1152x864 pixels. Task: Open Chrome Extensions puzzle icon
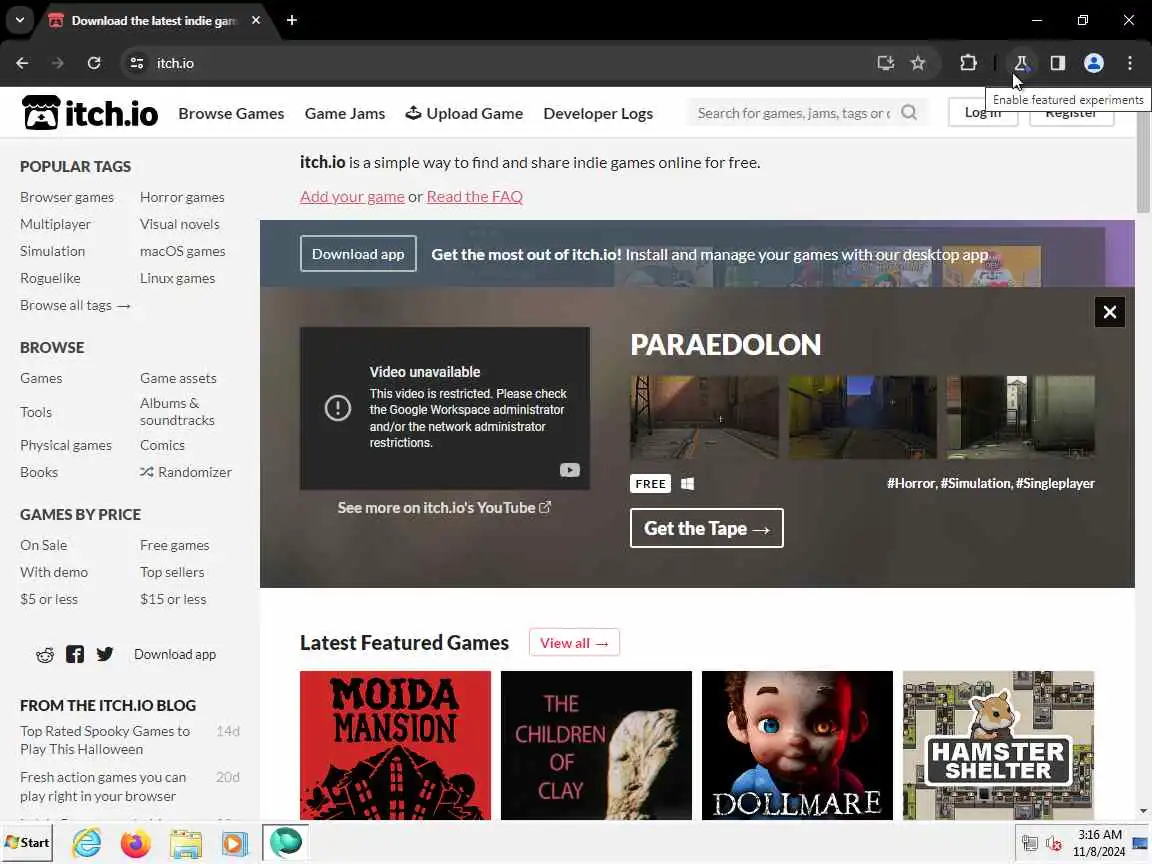(x=968, y=63)
